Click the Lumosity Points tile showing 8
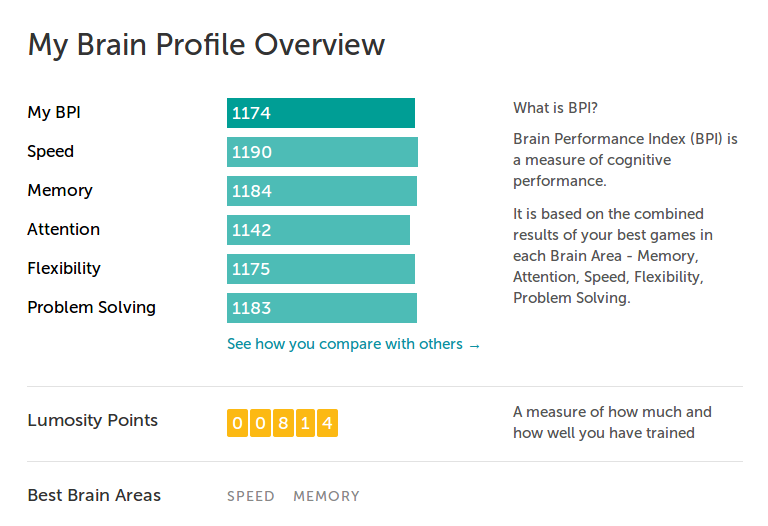Screen dimensions: 768x526 click(283, 423)
